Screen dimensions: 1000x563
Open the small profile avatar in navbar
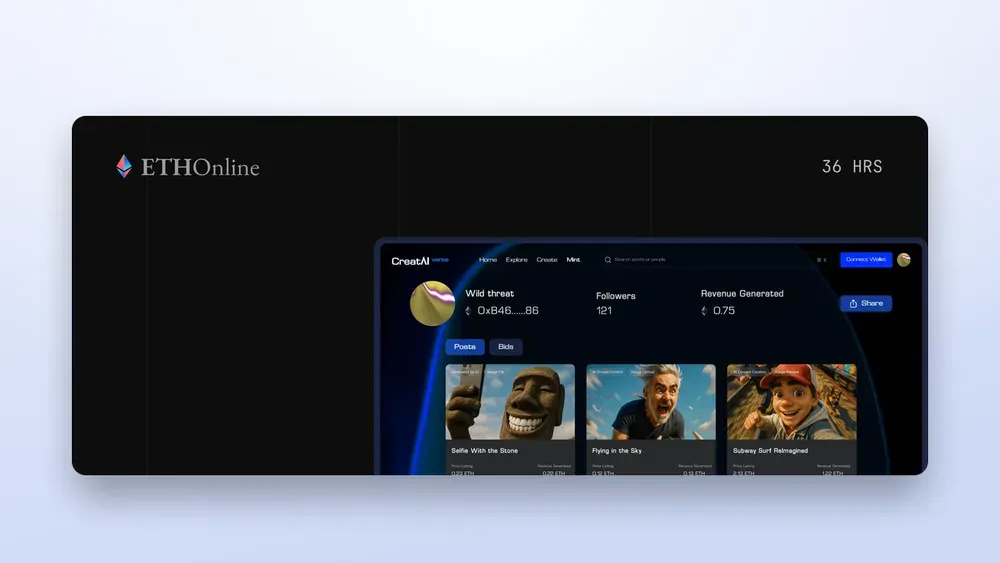[904, 260]
